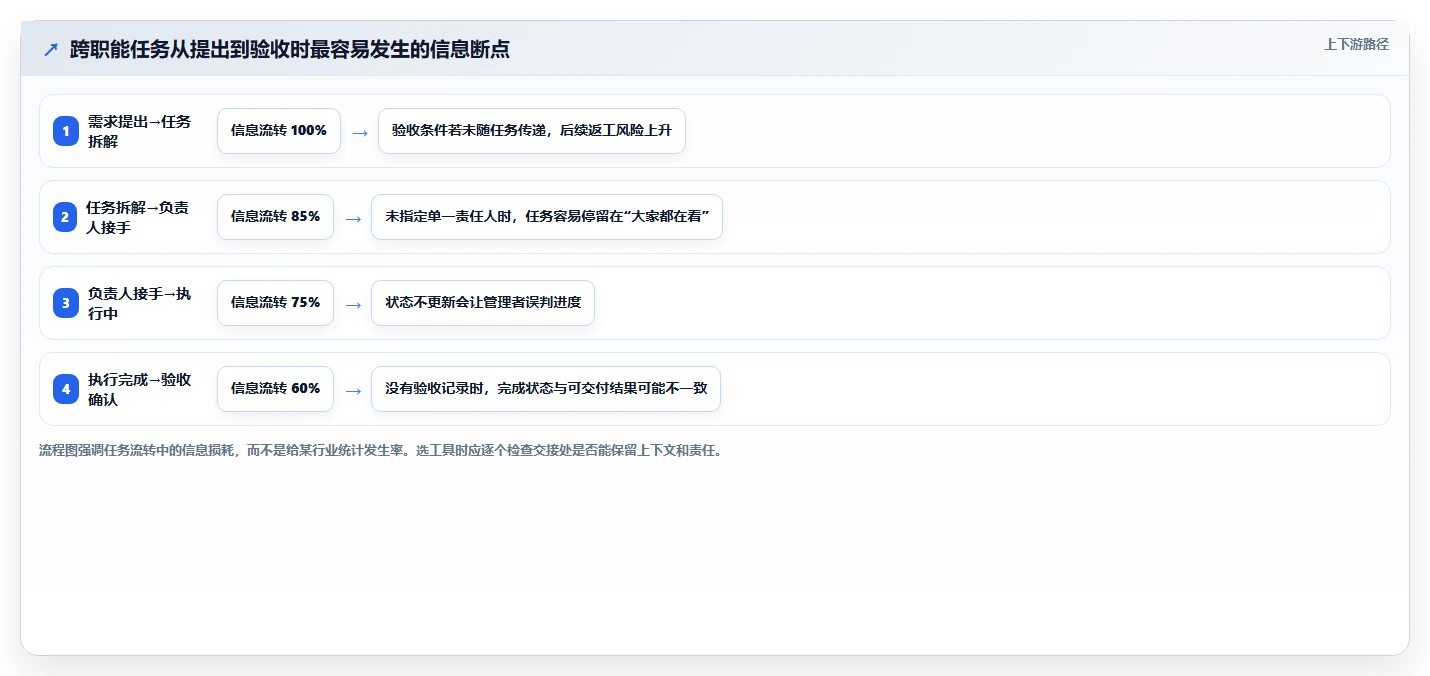Select the 信息流转 60% chip
The image size is (1430, 676).
pyautogui.click(x=275, y=389)
